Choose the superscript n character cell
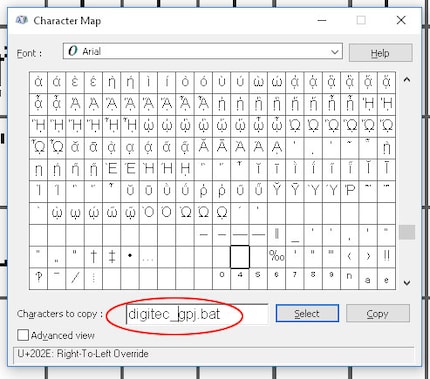This screenshot has height=379, width=430. (350, 278)
